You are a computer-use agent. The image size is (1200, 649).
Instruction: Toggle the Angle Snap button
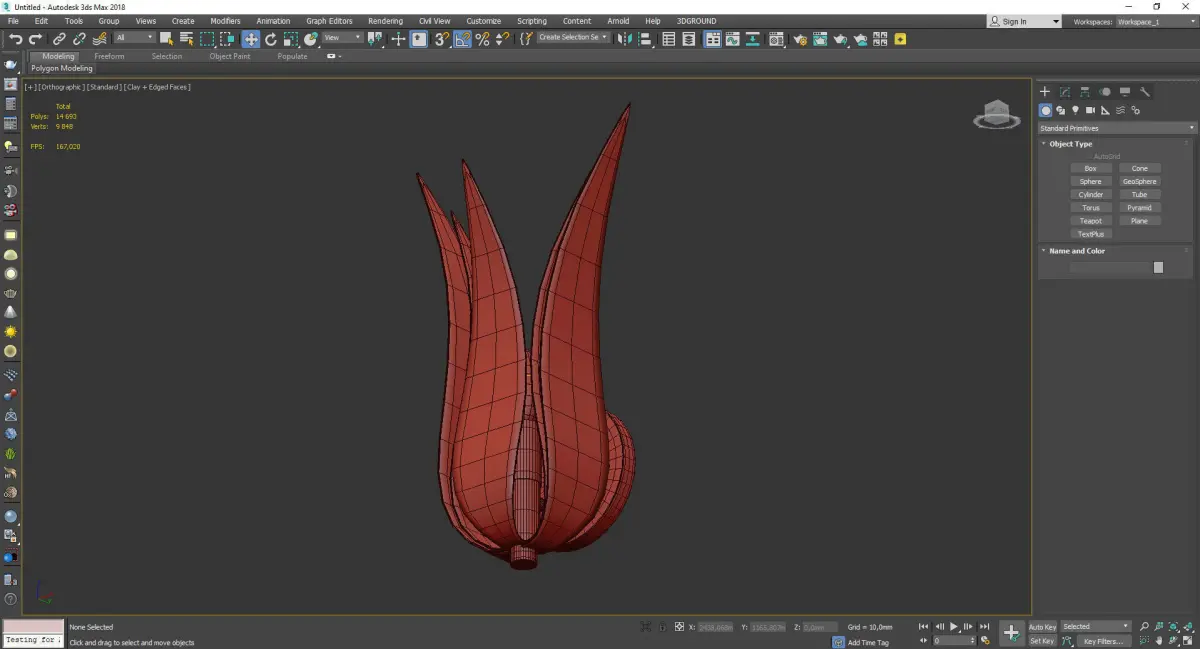[x=462, y=39]
